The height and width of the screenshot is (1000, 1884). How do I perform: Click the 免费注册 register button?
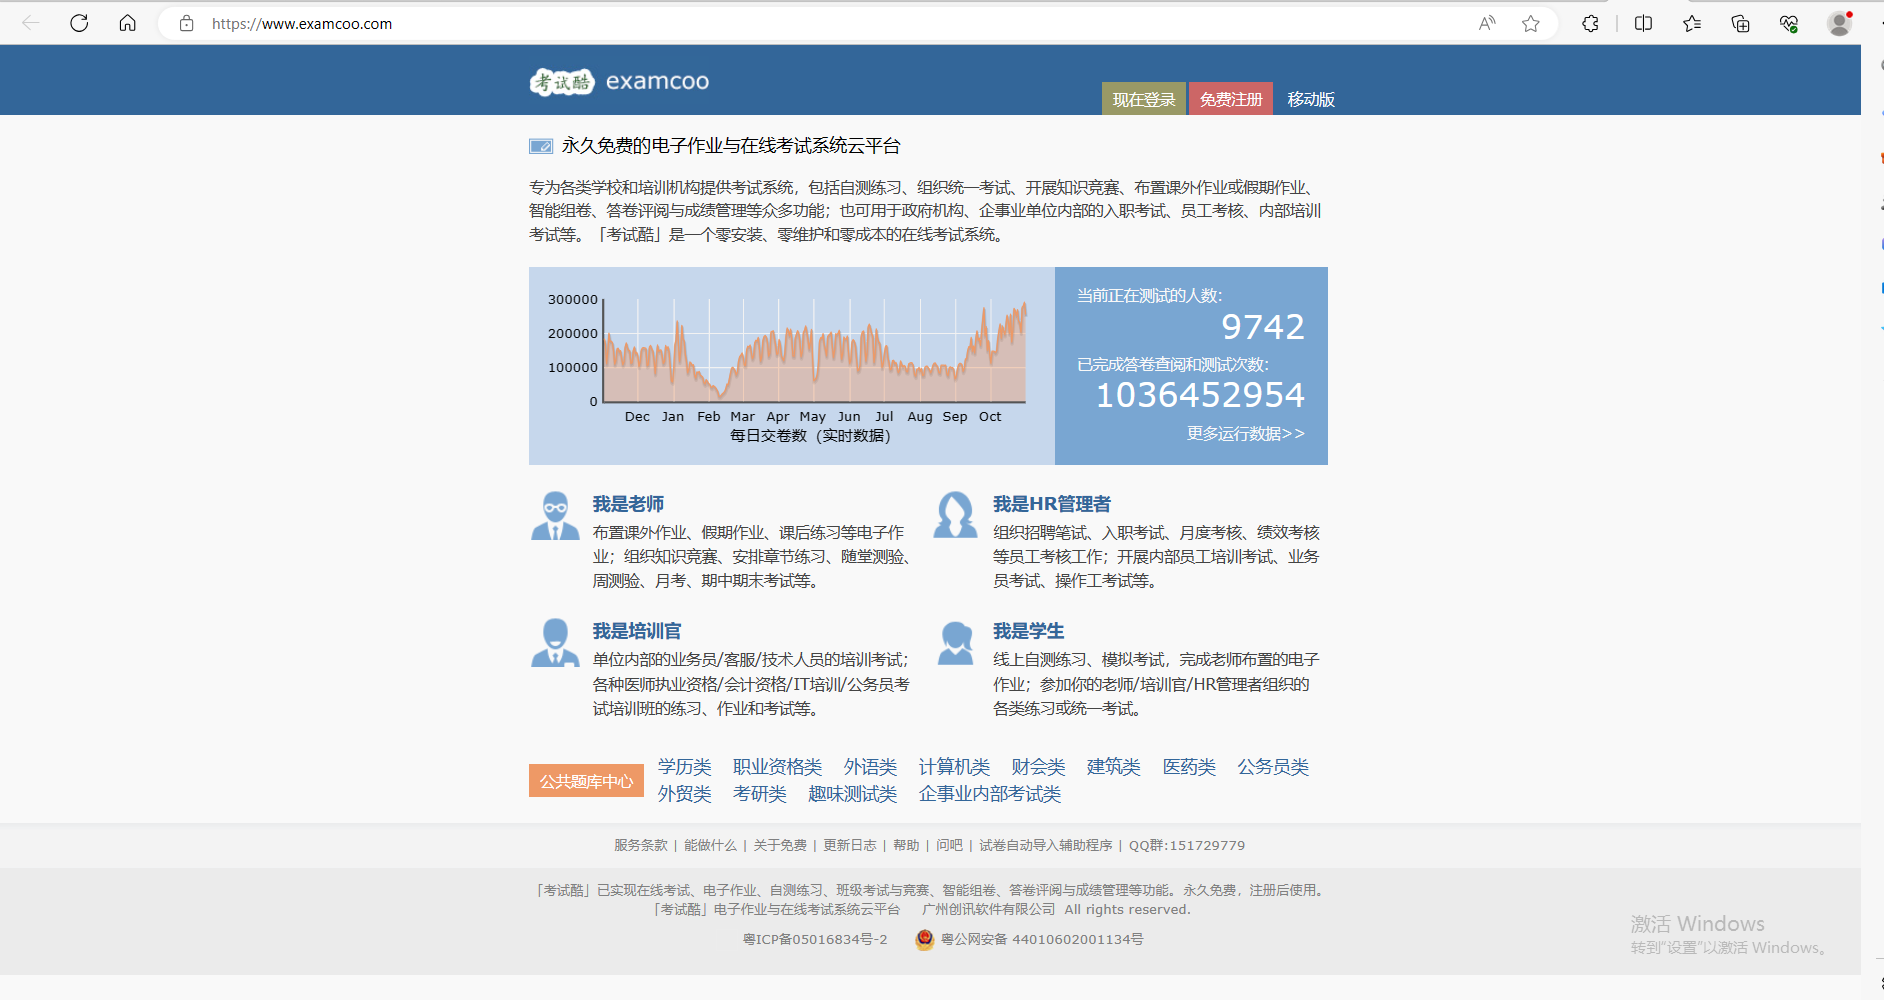coord(1231,99)
